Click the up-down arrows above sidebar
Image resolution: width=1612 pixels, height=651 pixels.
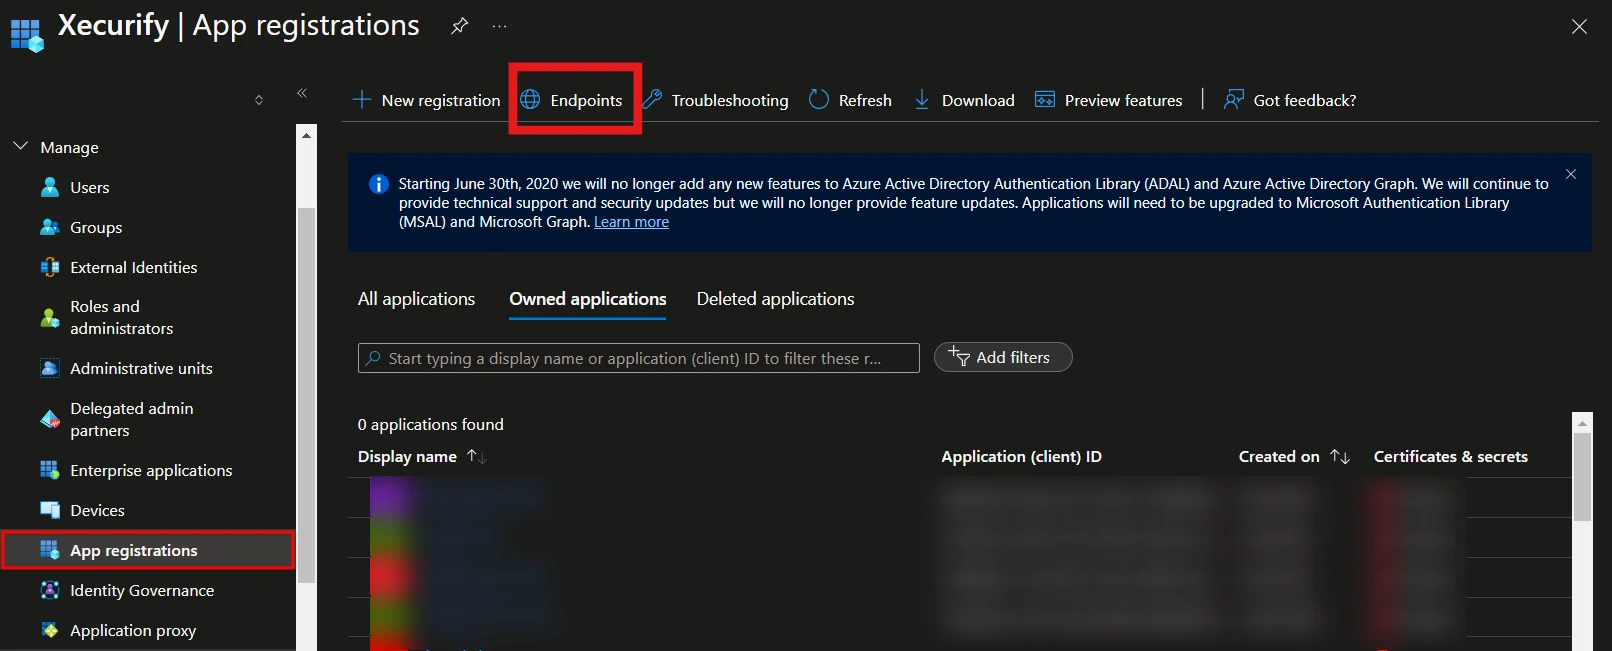click(x=259, y=100)
